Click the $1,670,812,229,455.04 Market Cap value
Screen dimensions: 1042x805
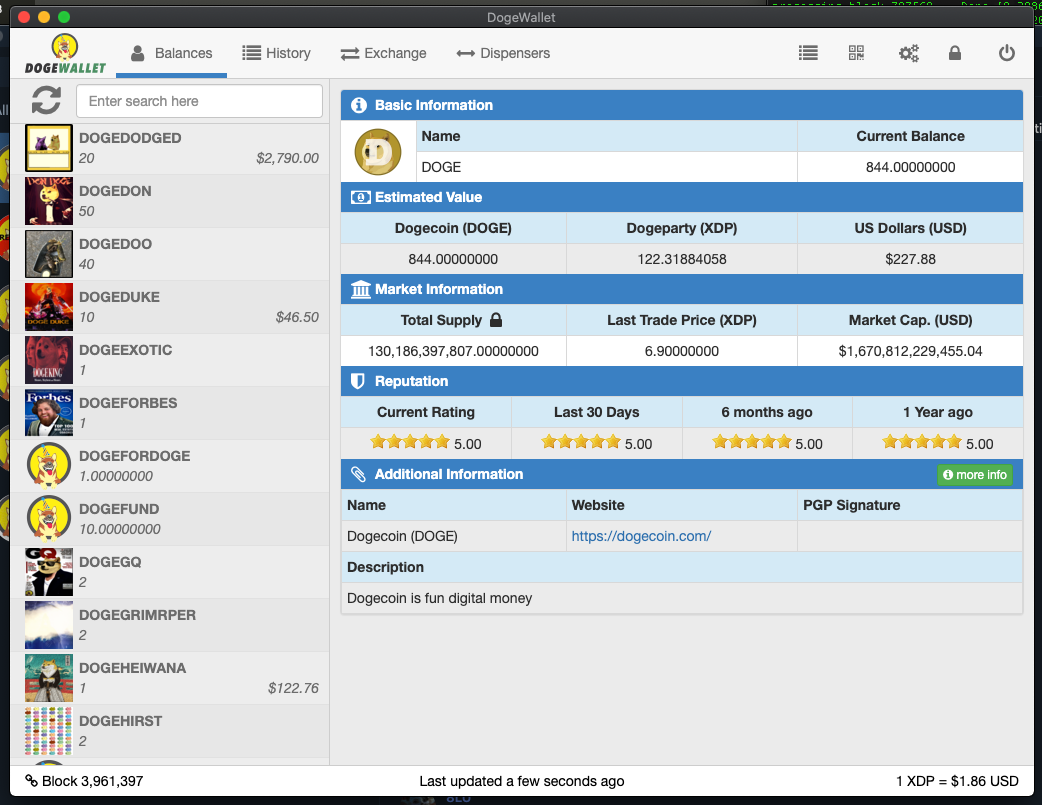tap(910, 351)
